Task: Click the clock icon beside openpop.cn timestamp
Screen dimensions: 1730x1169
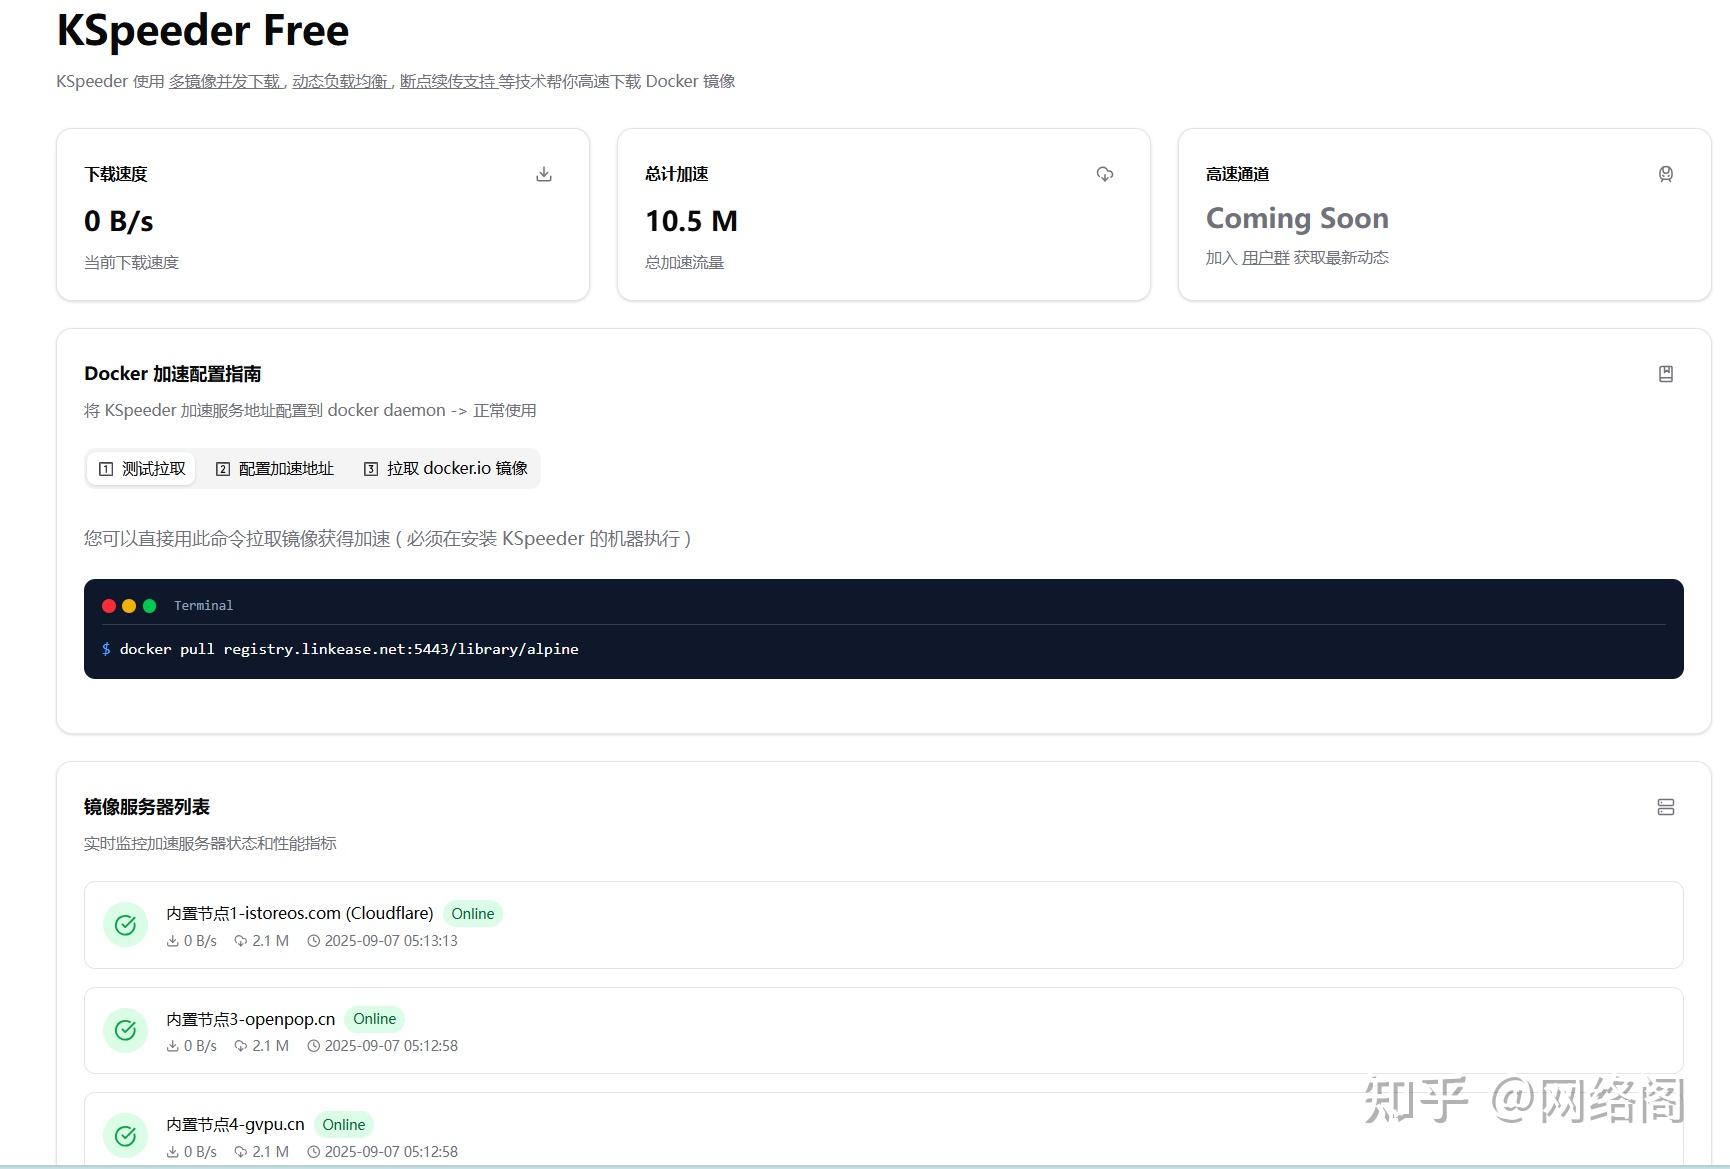Action: click(312, 1046)
